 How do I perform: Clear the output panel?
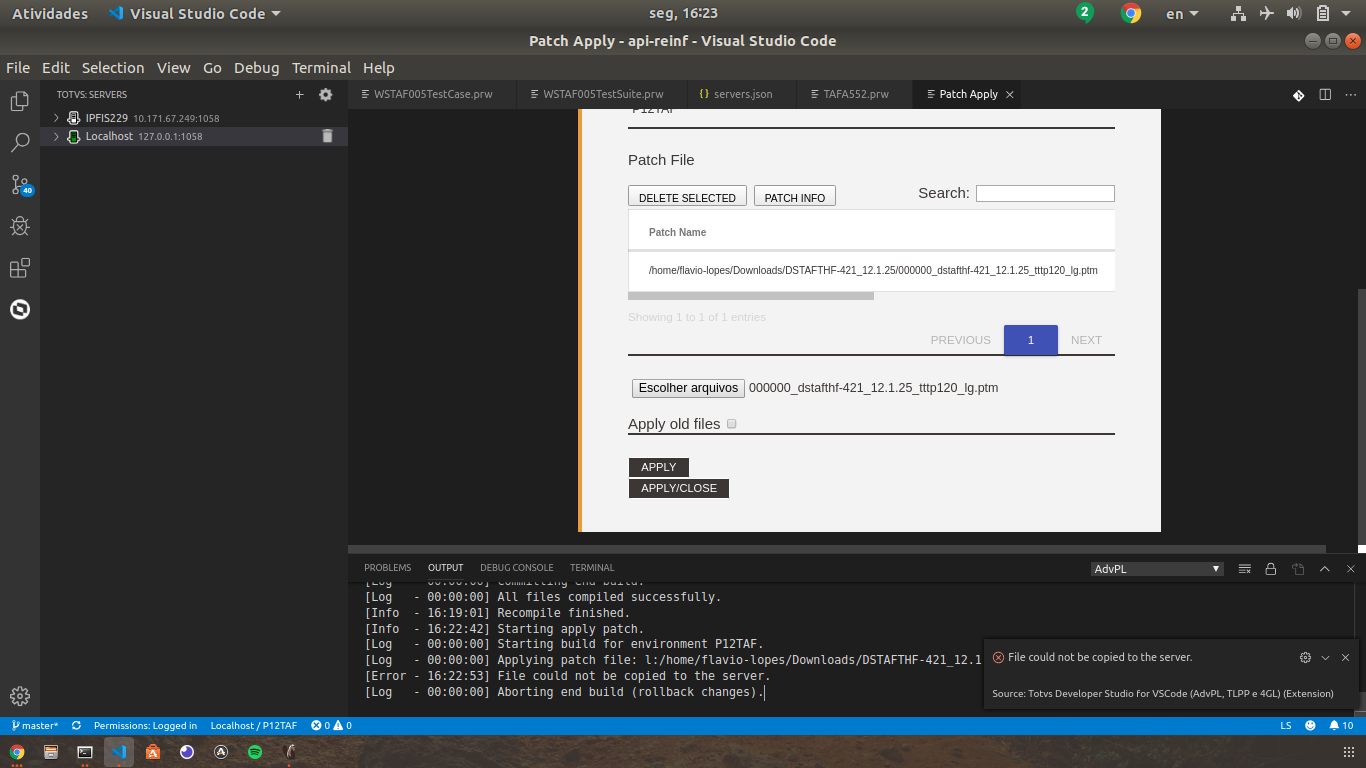click(1245, 569)
